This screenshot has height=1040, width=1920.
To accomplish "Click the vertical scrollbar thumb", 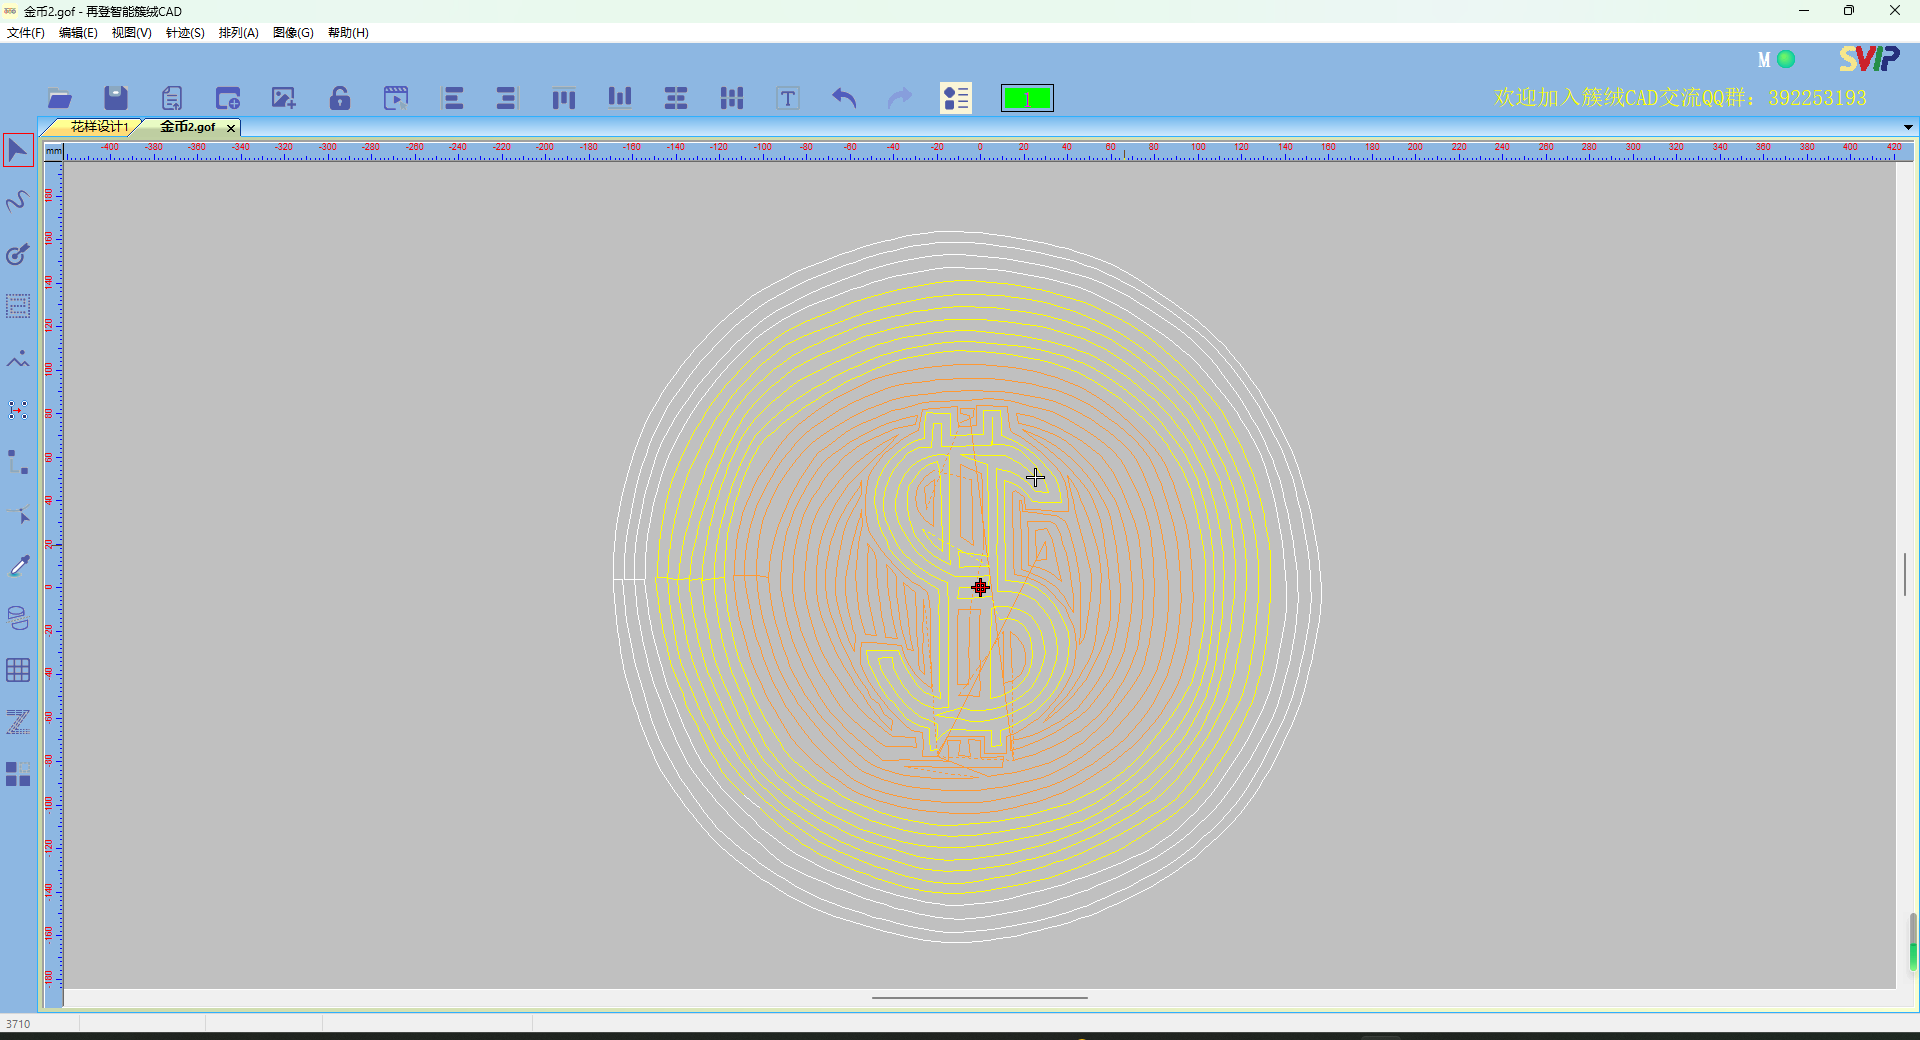I will pyautogui.click(x=1905, y=574).
